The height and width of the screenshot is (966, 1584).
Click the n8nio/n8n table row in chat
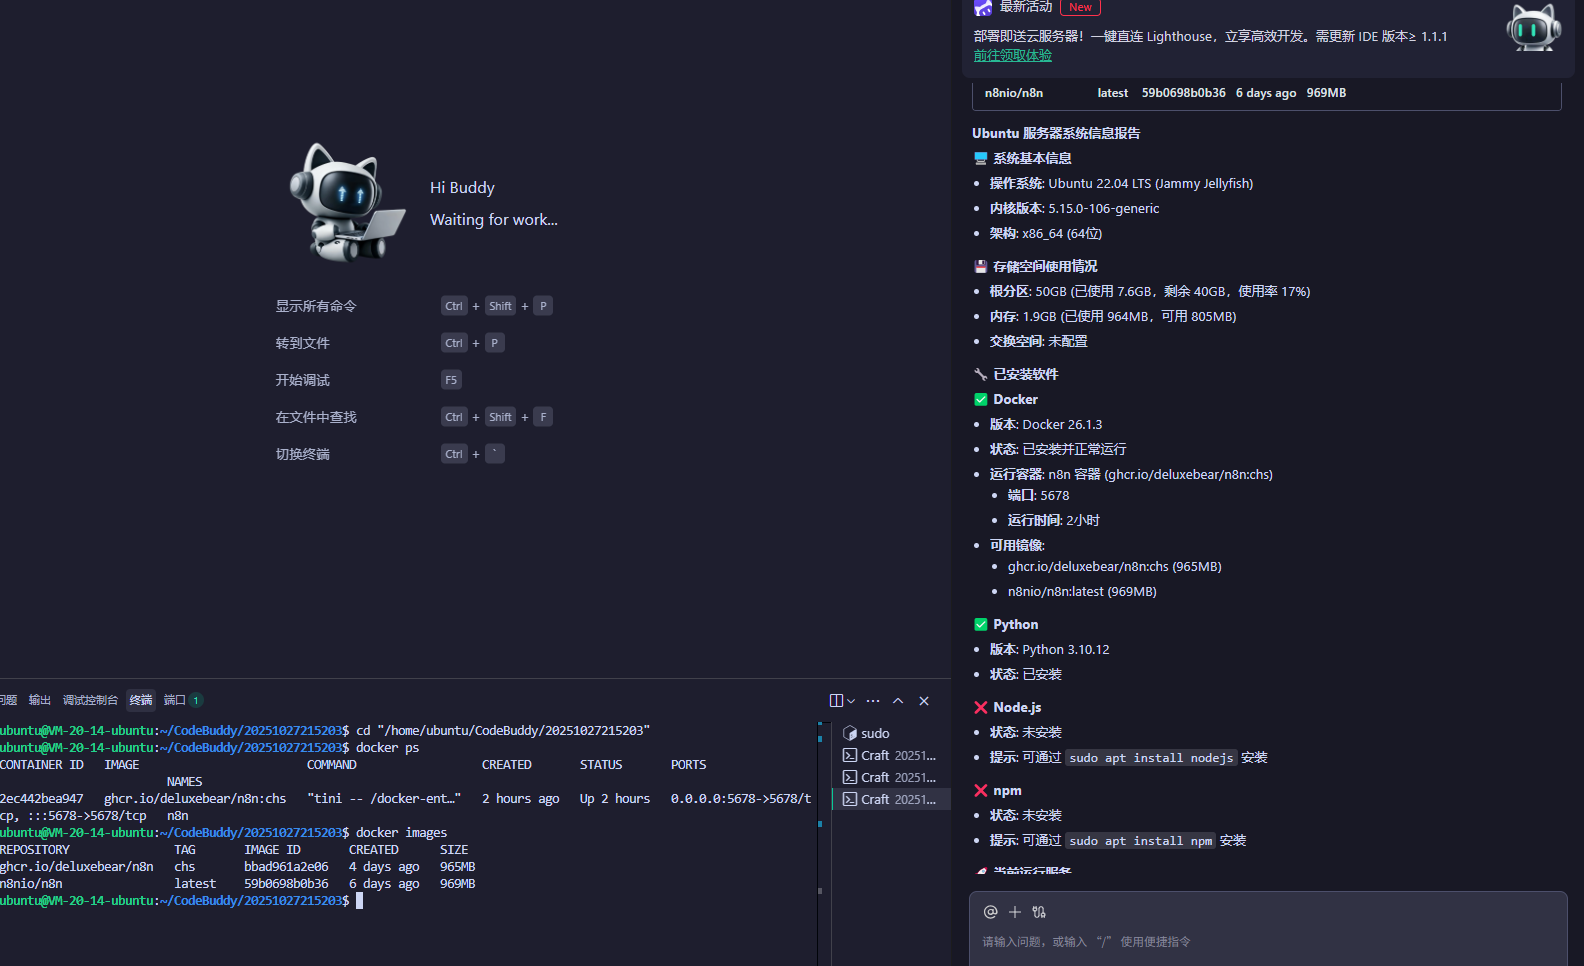point(1266,93)
